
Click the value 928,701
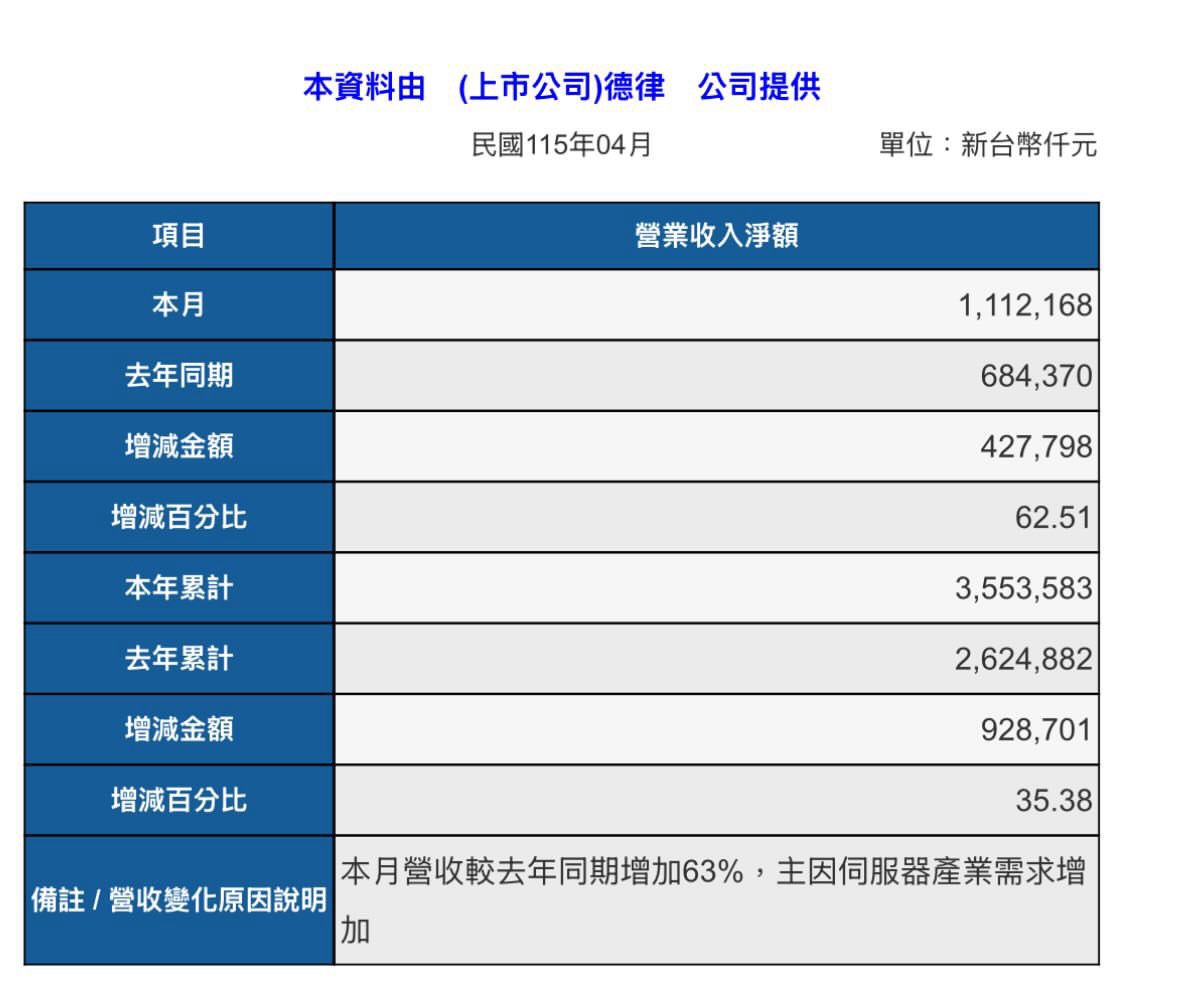(1036, 730)
